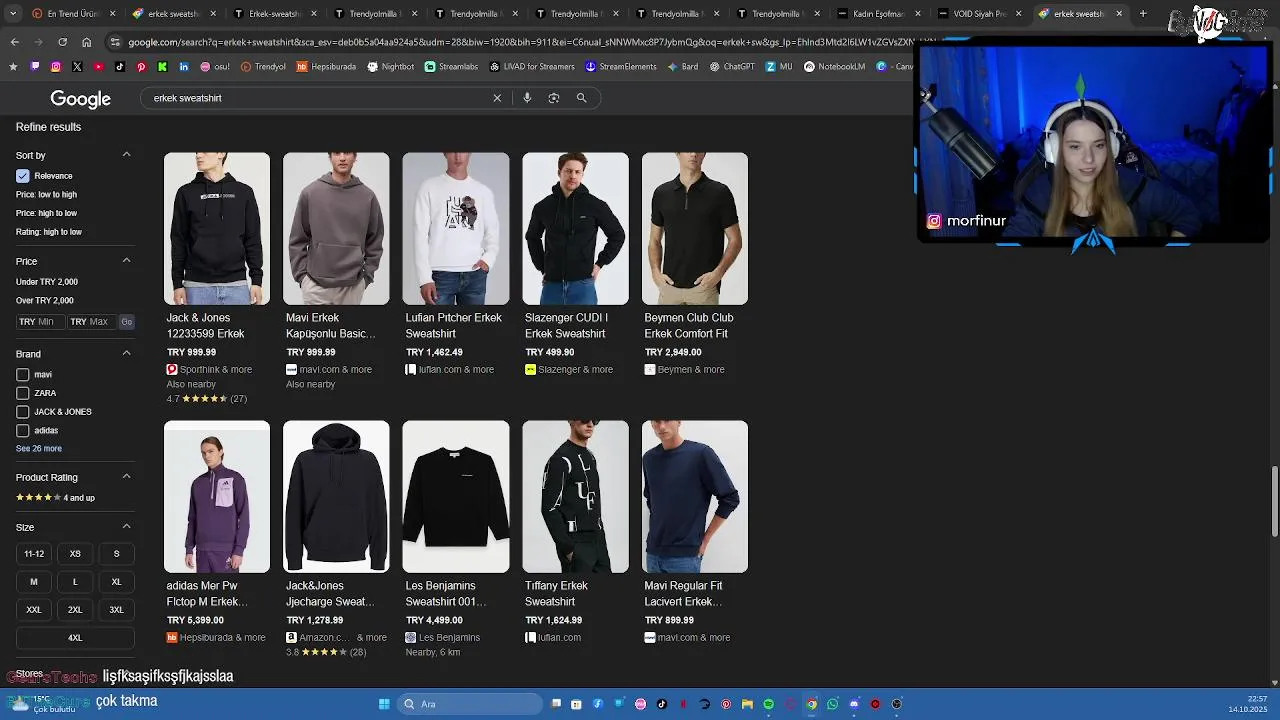The image size is (1280, 720).
Task: Switch to the Kadın Eşofman tab
Action: pos(878,14)
